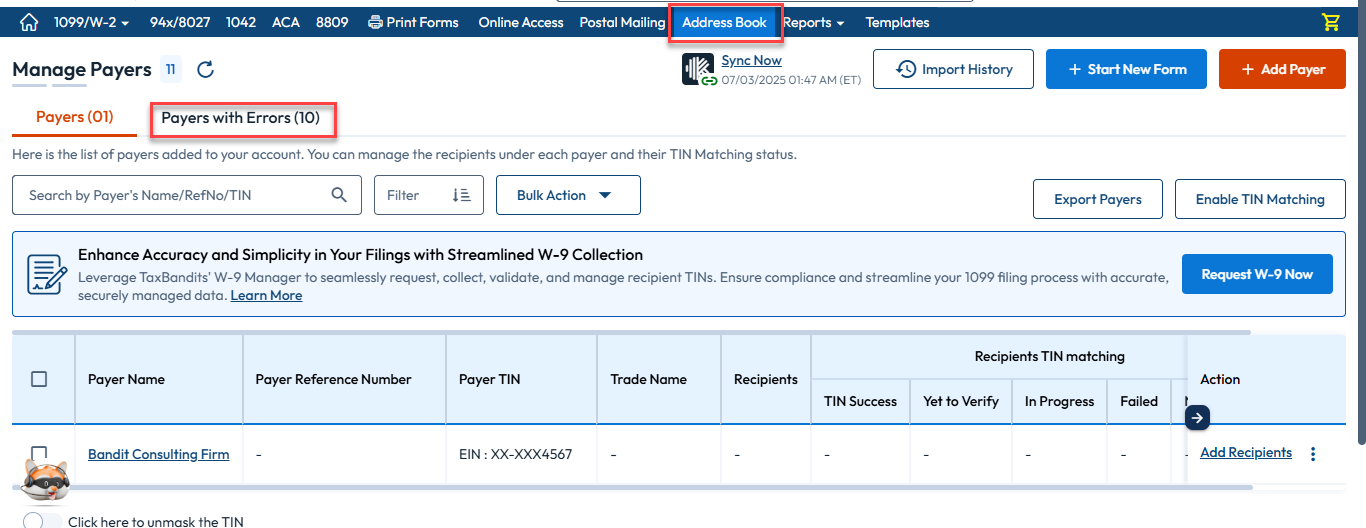Open the Bulk Action dropdown
The image size is (1366, 528).
(x=568, y=195)
